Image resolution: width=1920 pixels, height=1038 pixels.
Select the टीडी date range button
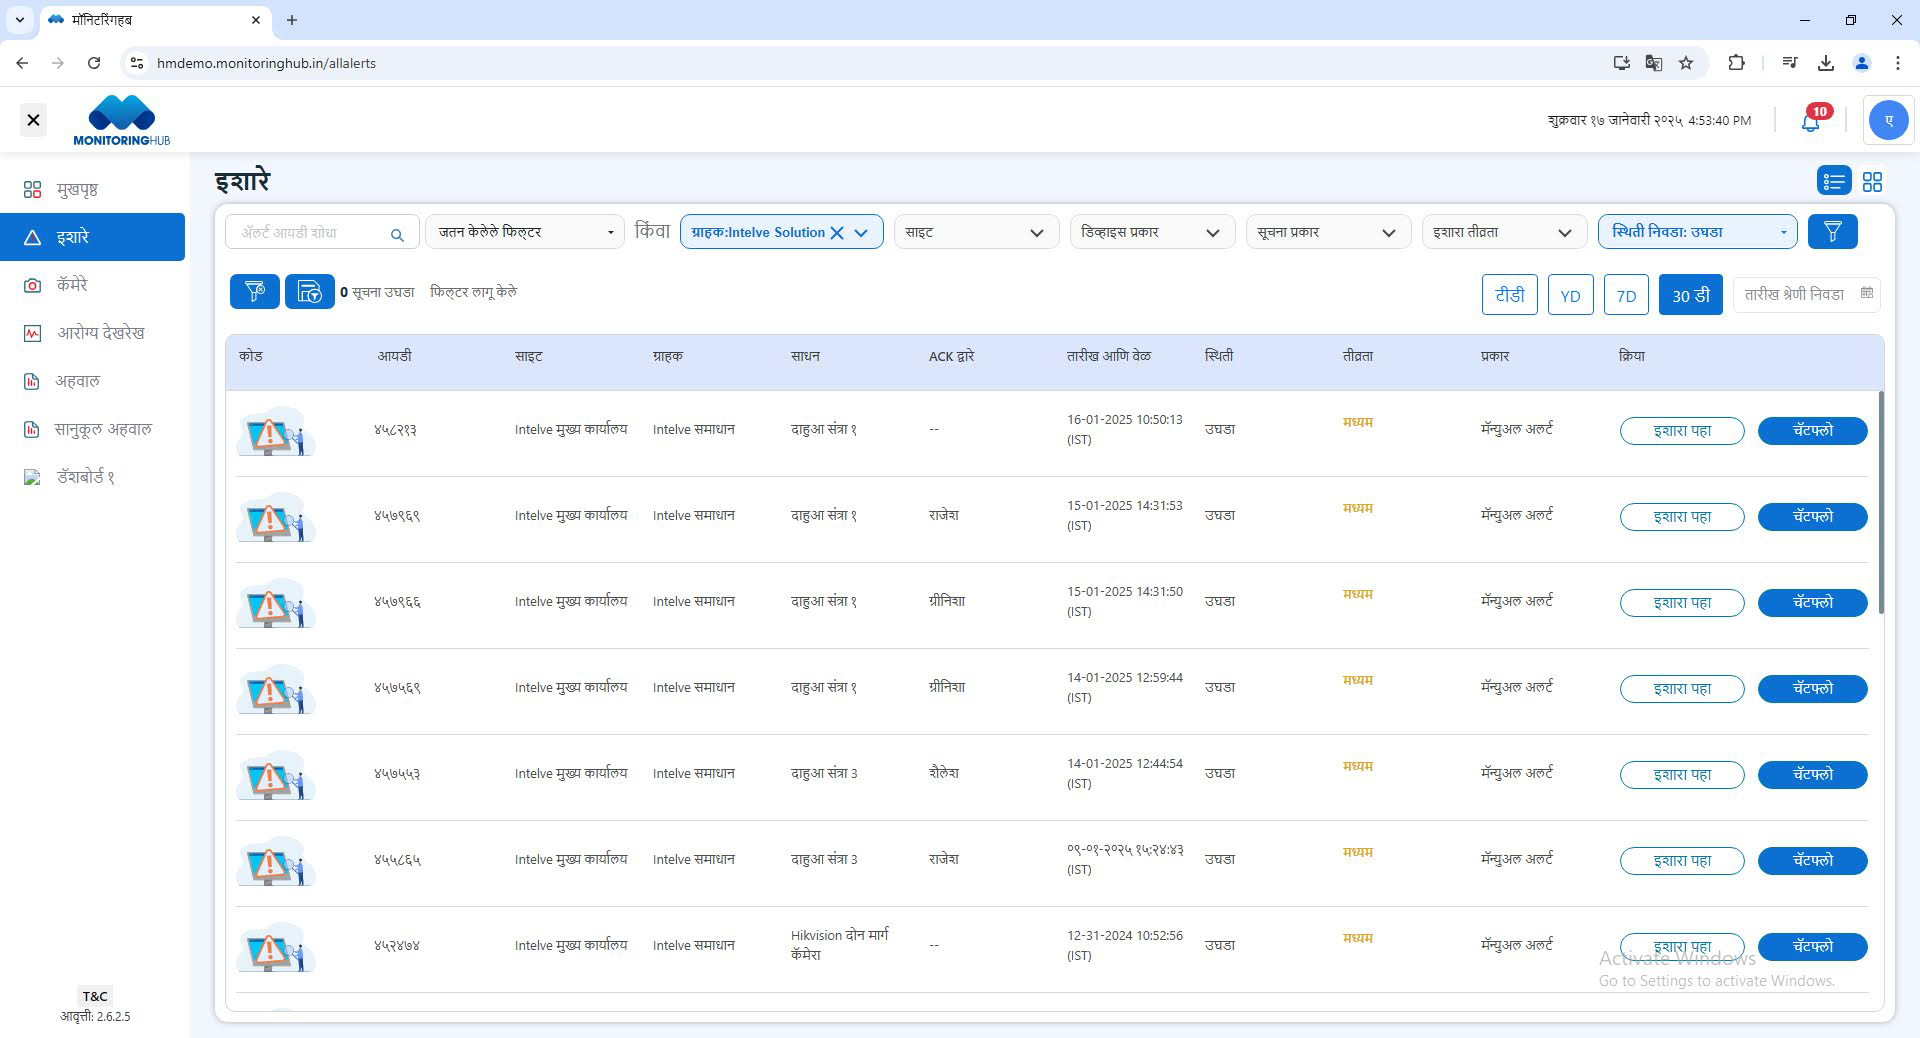click(1509, 295)
